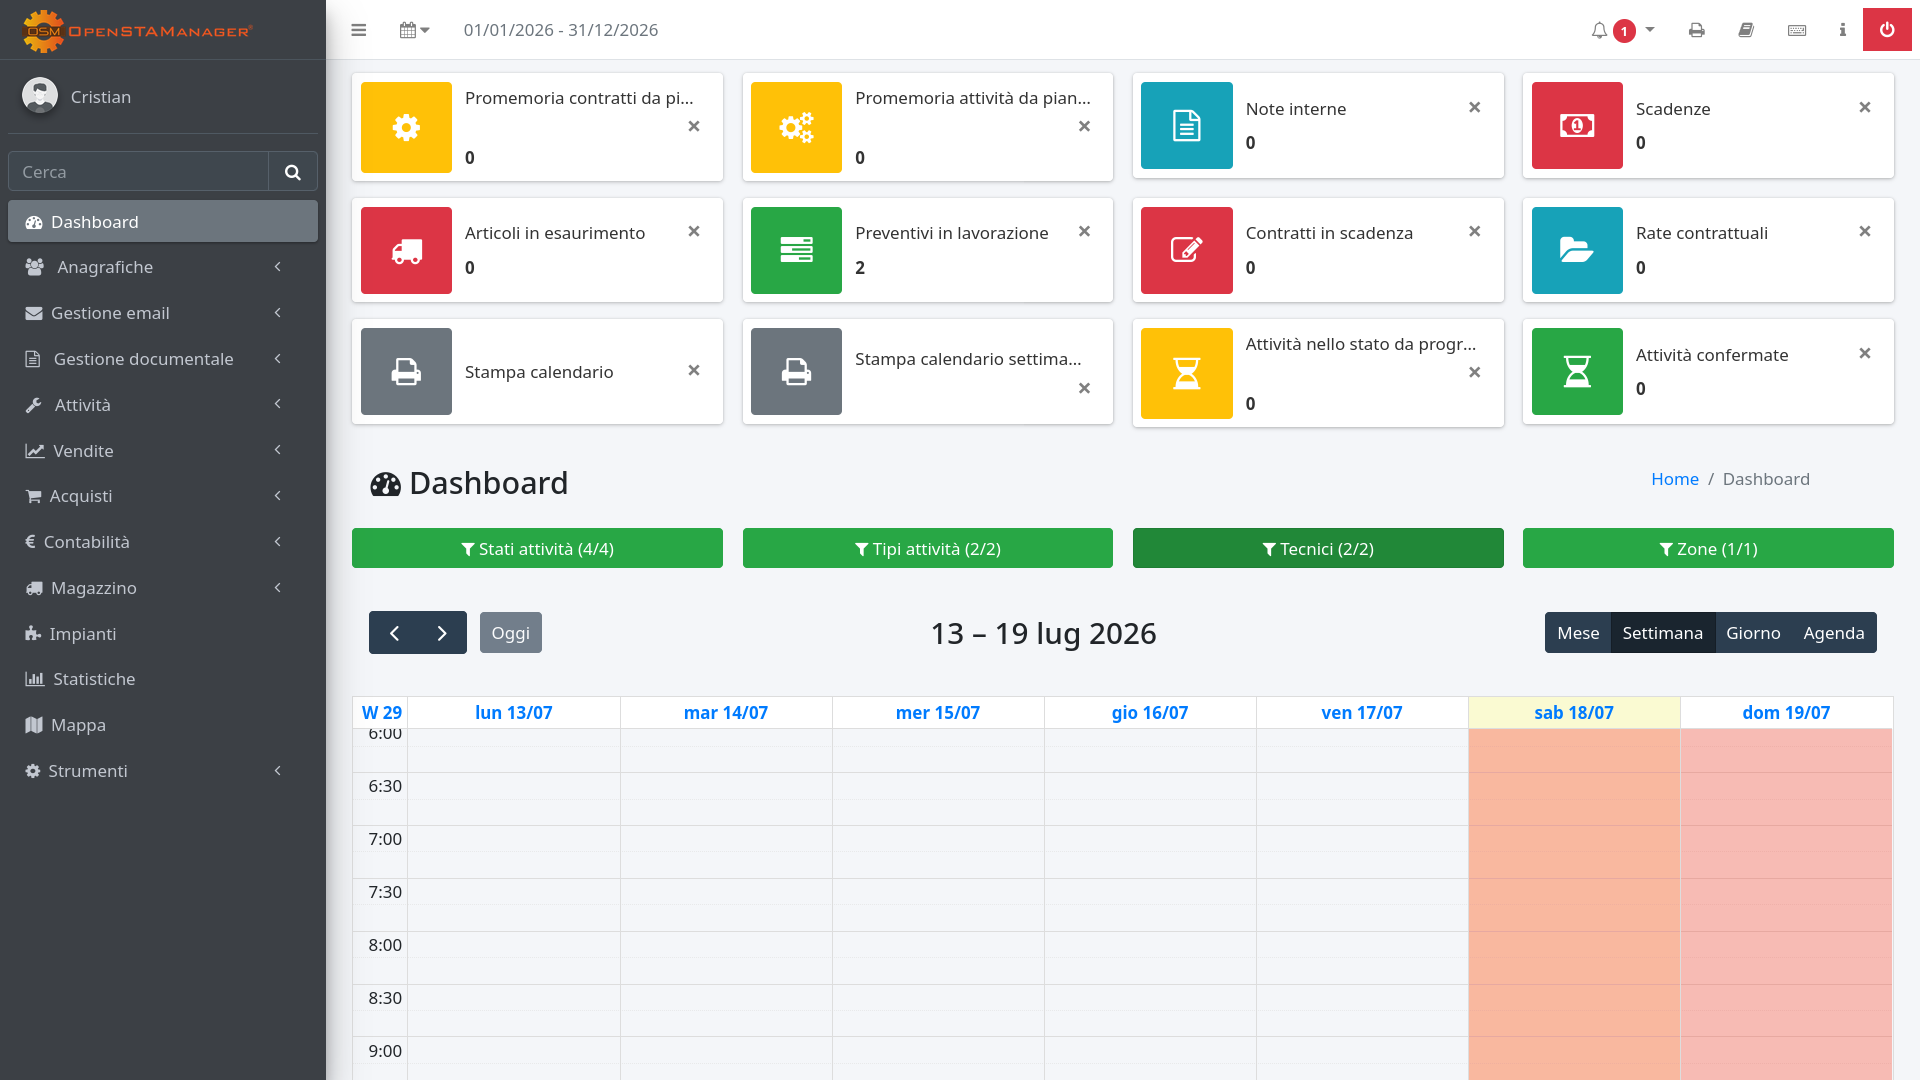Open the info icon in top bar
Viewport: 1920px width, 1080px height.
(x=1842, y=30)
